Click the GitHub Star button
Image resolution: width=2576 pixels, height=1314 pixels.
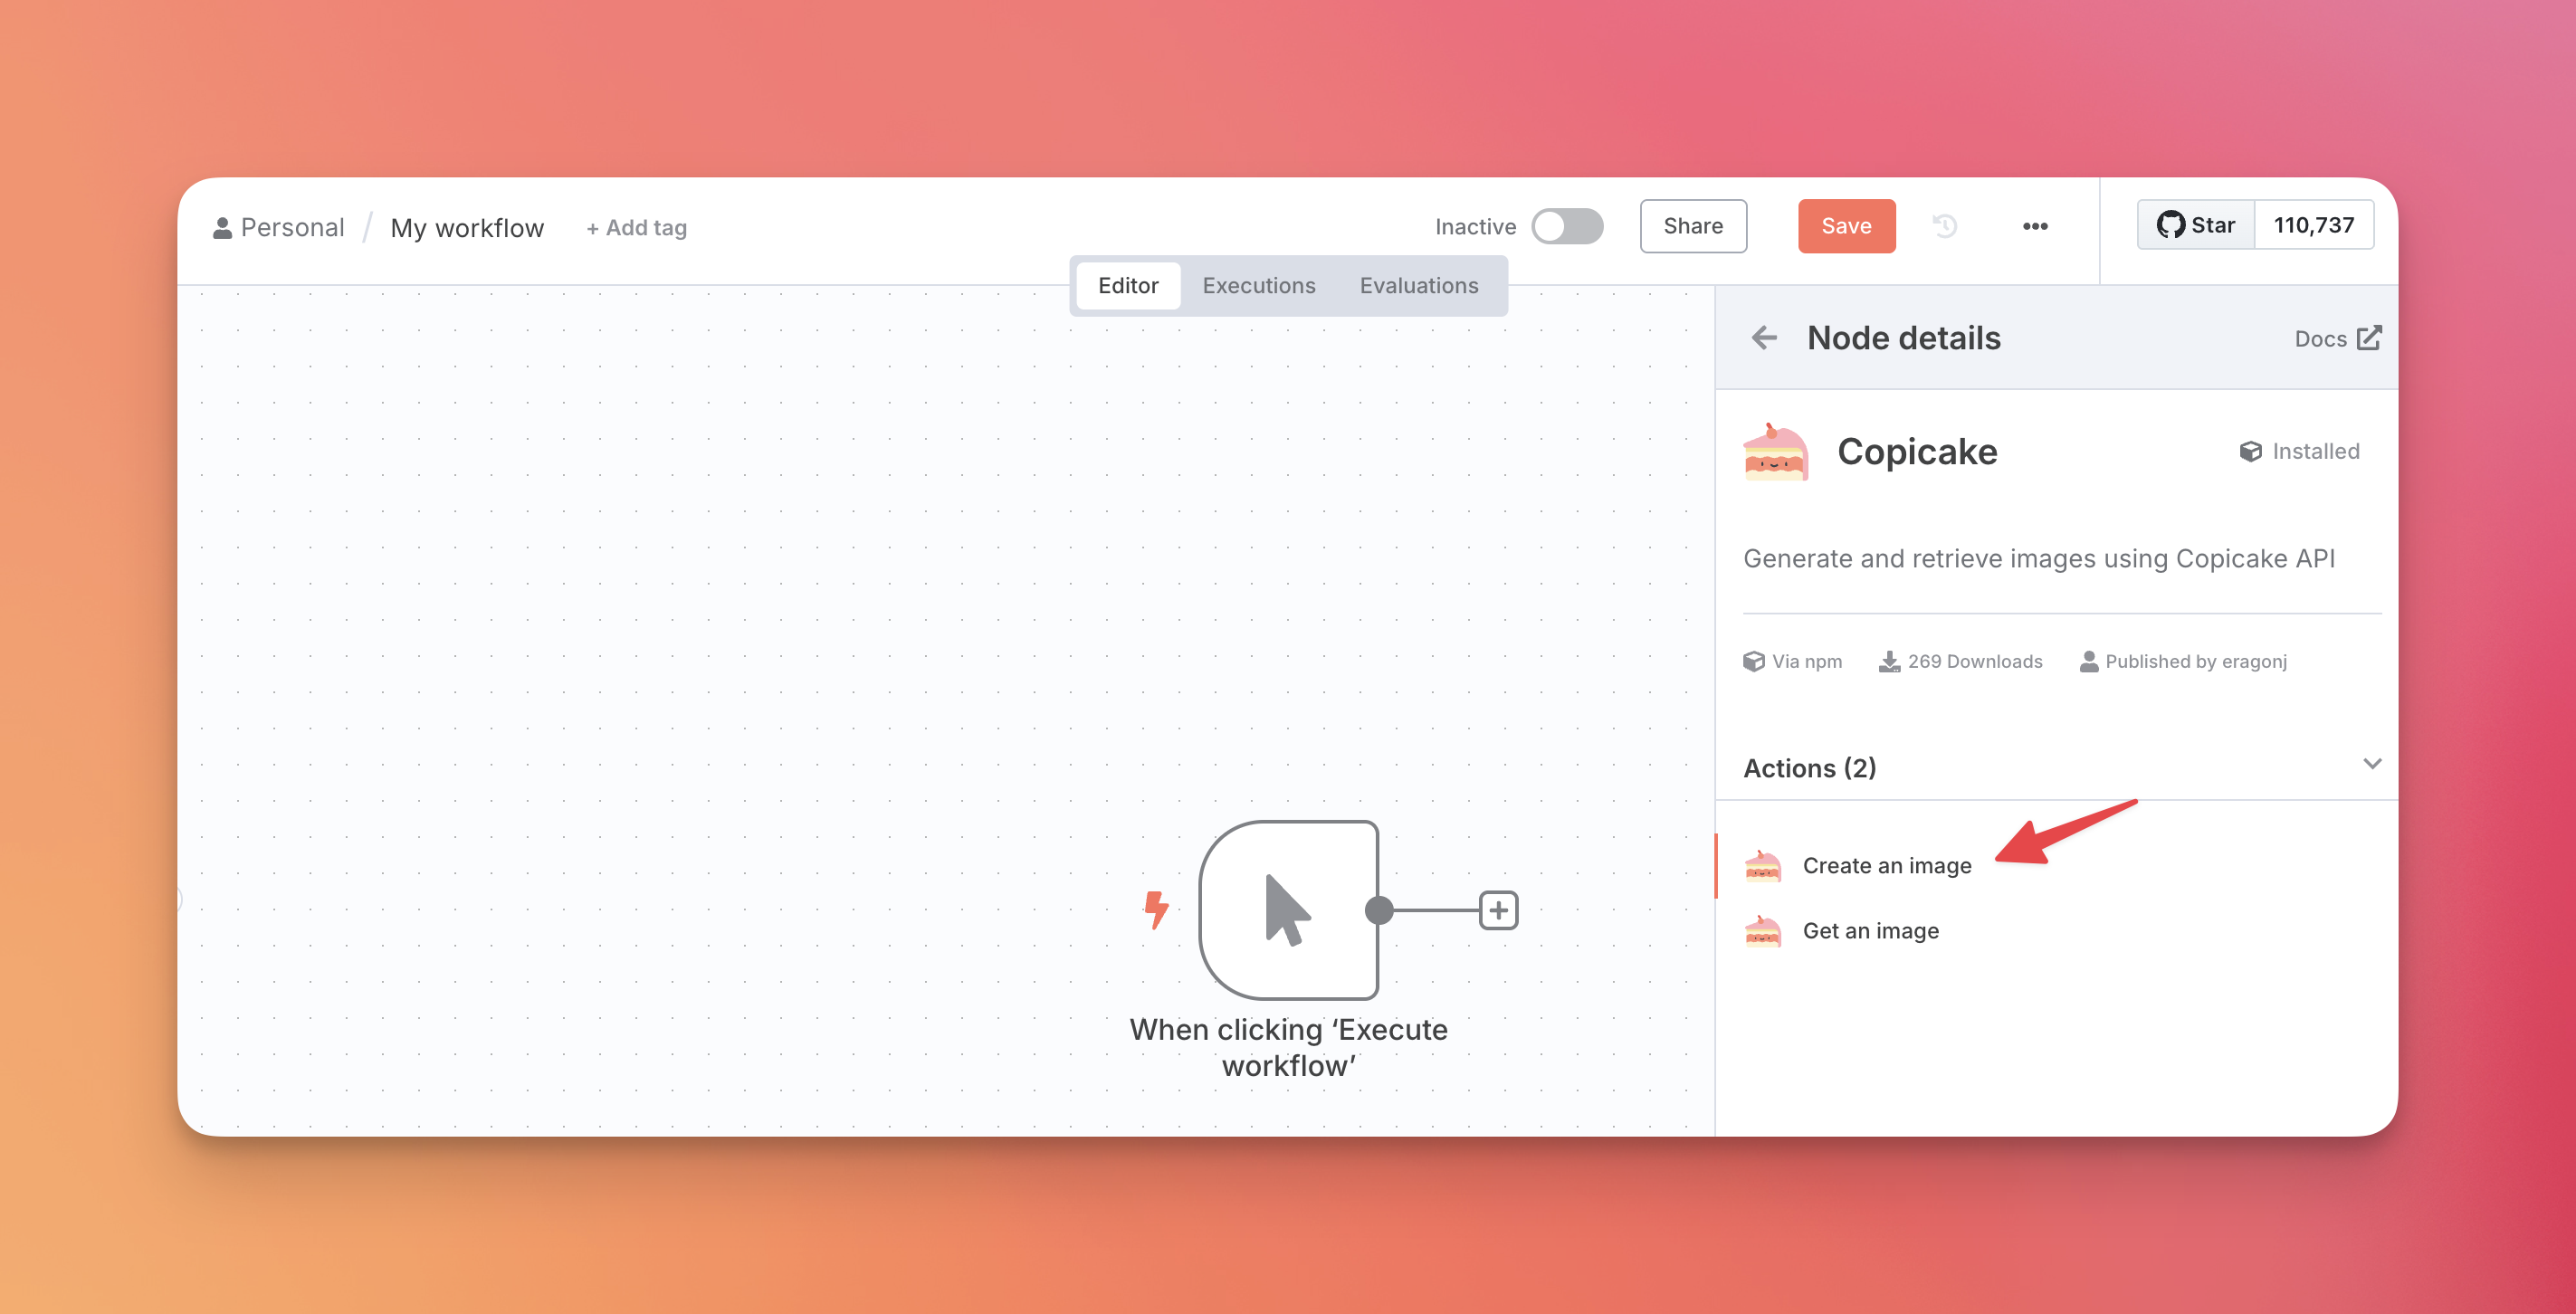click(2196, 225)
